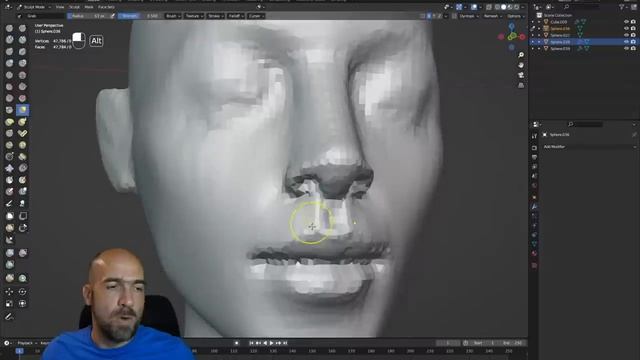Select the Box Mask tool

[x=9, y=216]
